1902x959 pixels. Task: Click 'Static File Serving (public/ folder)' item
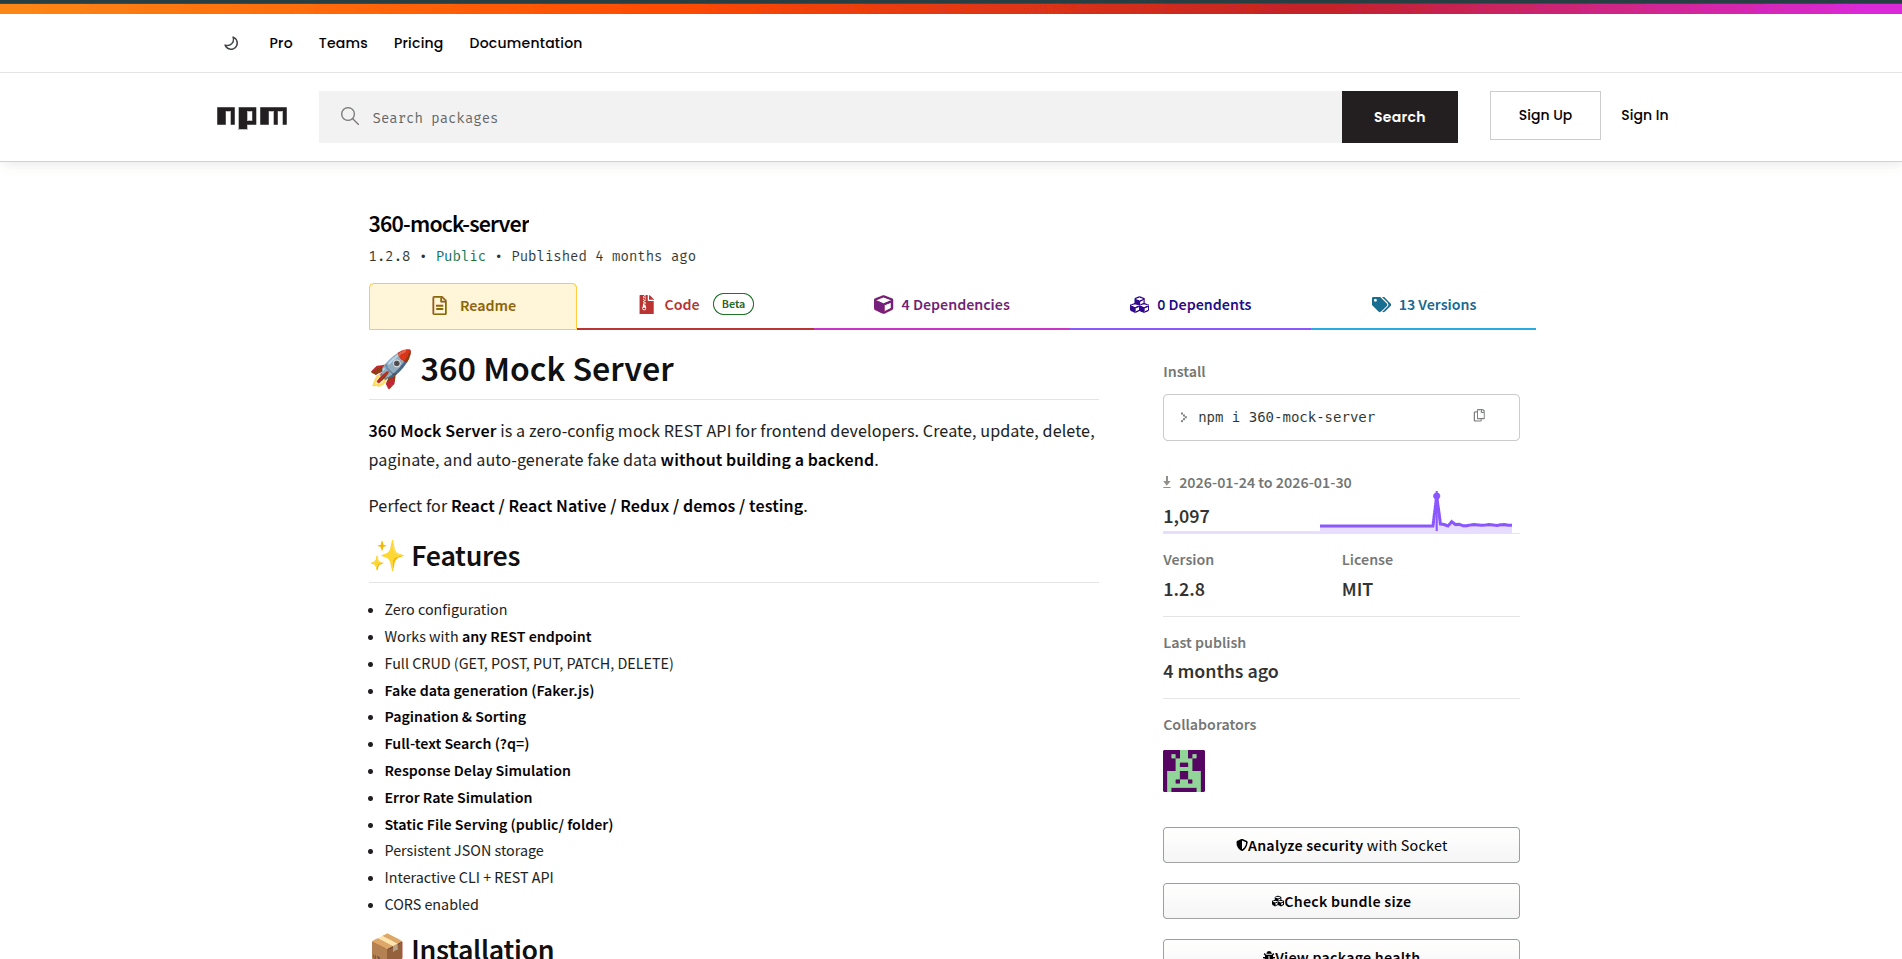point(498,825)
